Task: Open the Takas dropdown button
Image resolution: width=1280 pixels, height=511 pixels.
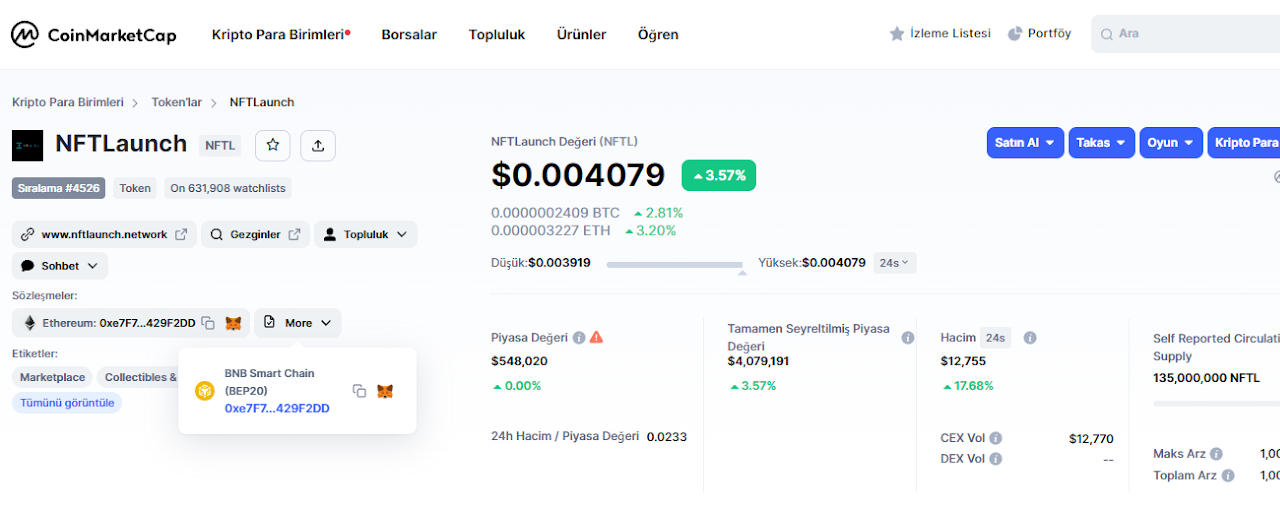Action: 1102,143
